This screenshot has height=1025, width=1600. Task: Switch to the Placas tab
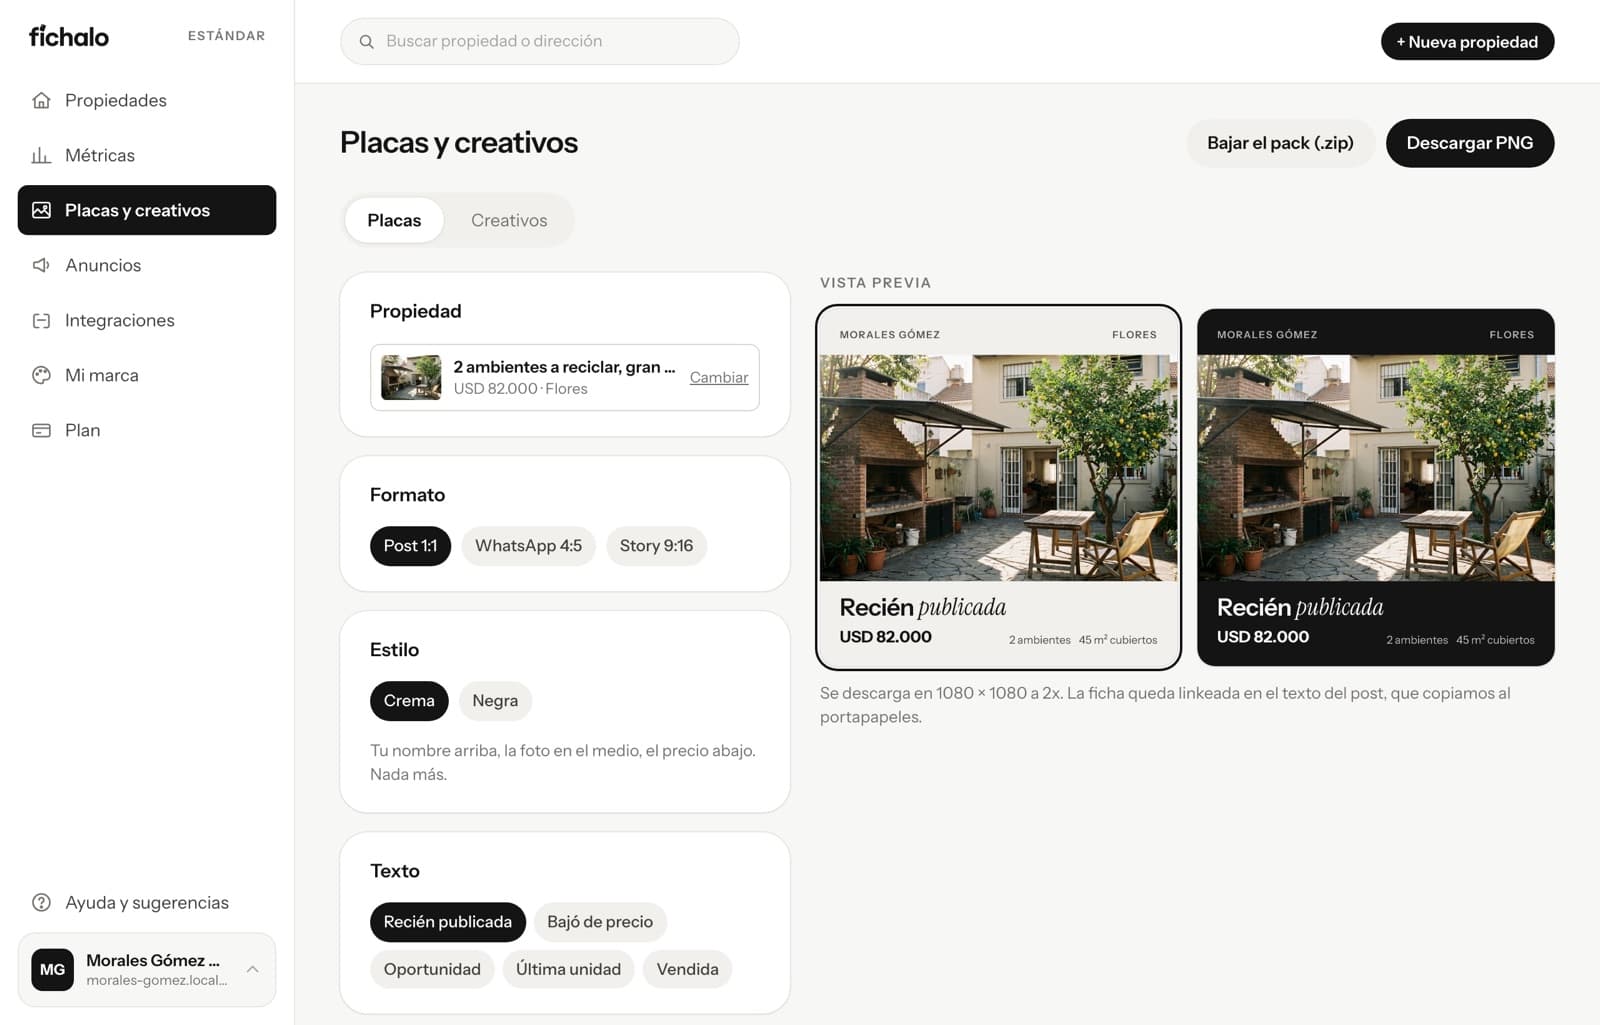tap(394, 220)
